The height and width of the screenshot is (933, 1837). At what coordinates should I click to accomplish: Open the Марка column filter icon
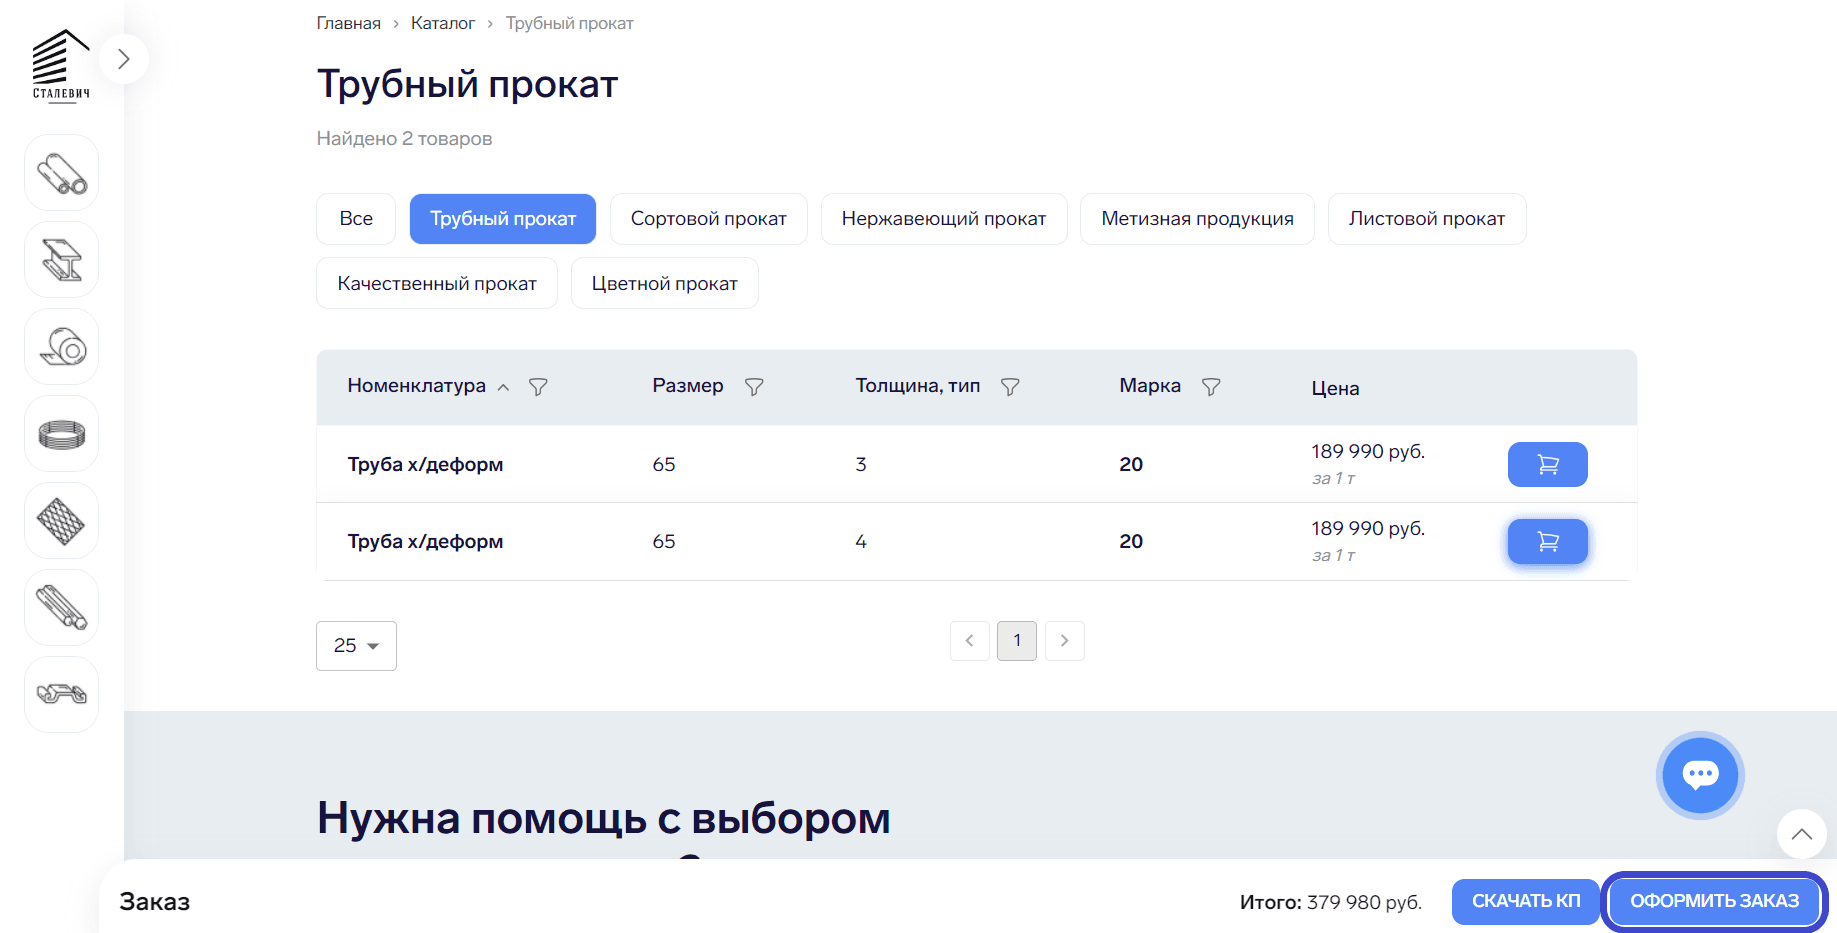tap(1211, 387)
